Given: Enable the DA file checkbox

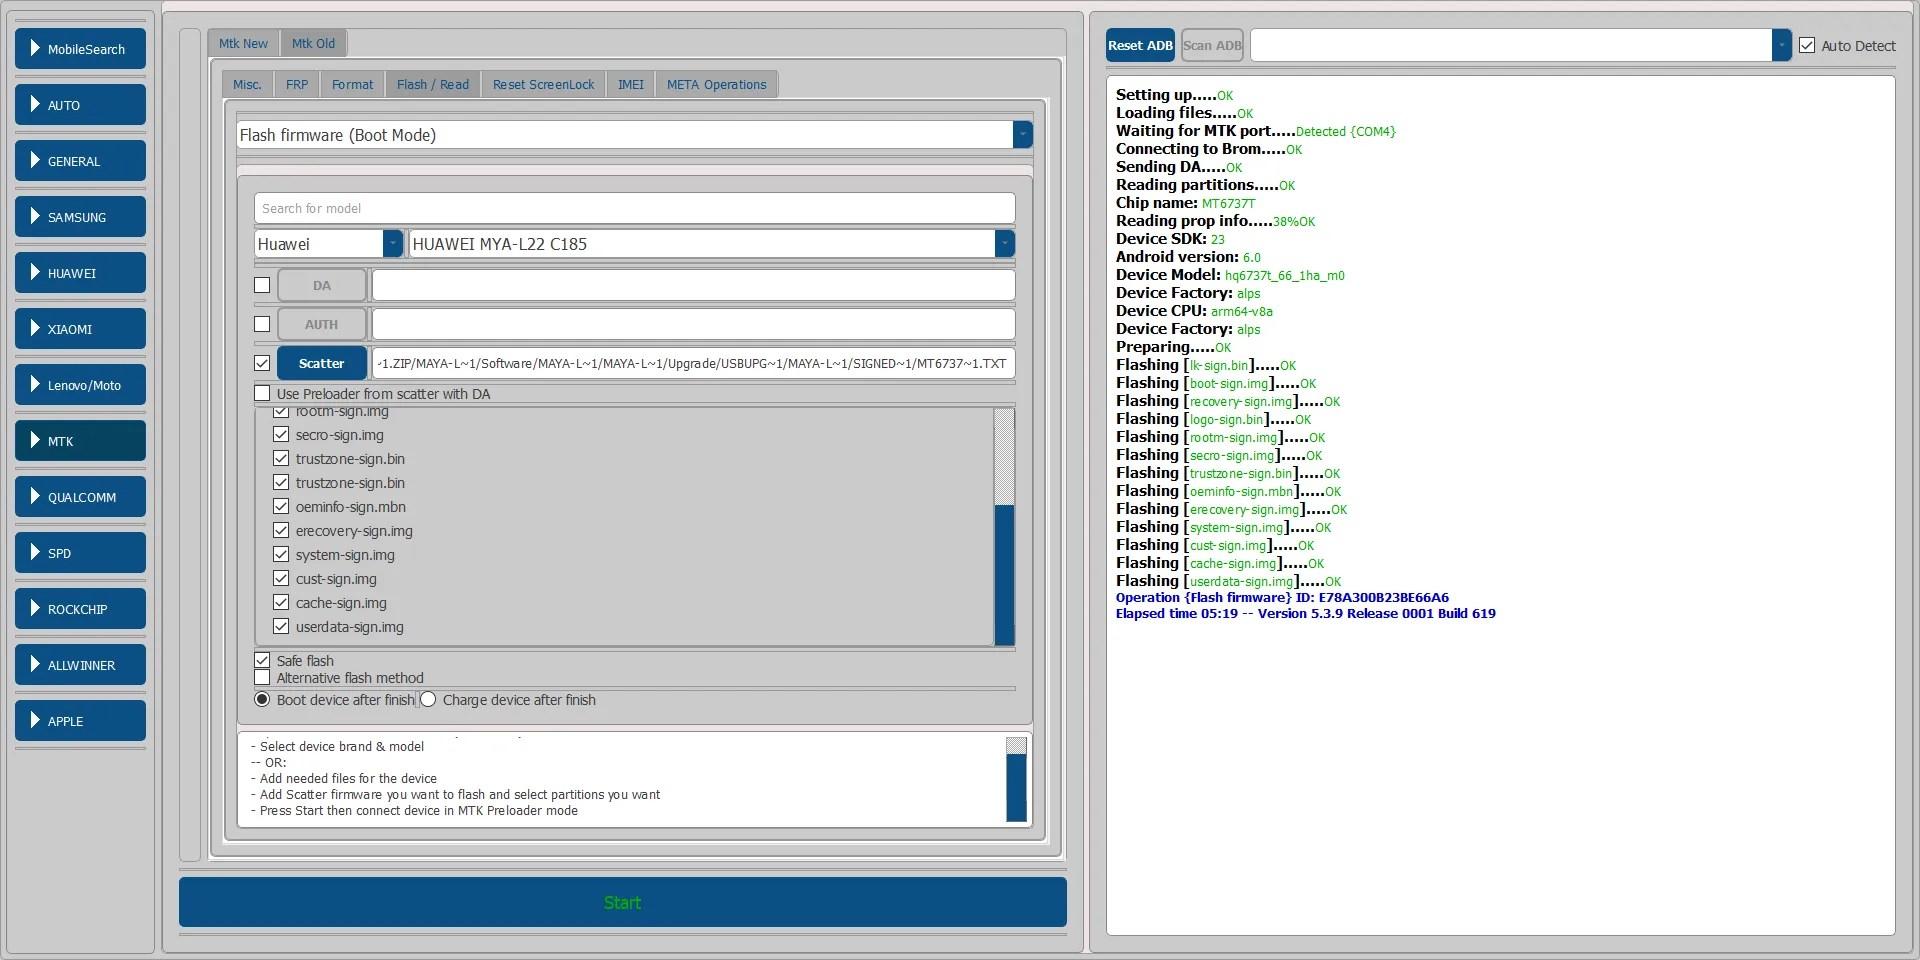Looking at the screenshot, I should 262,285.
